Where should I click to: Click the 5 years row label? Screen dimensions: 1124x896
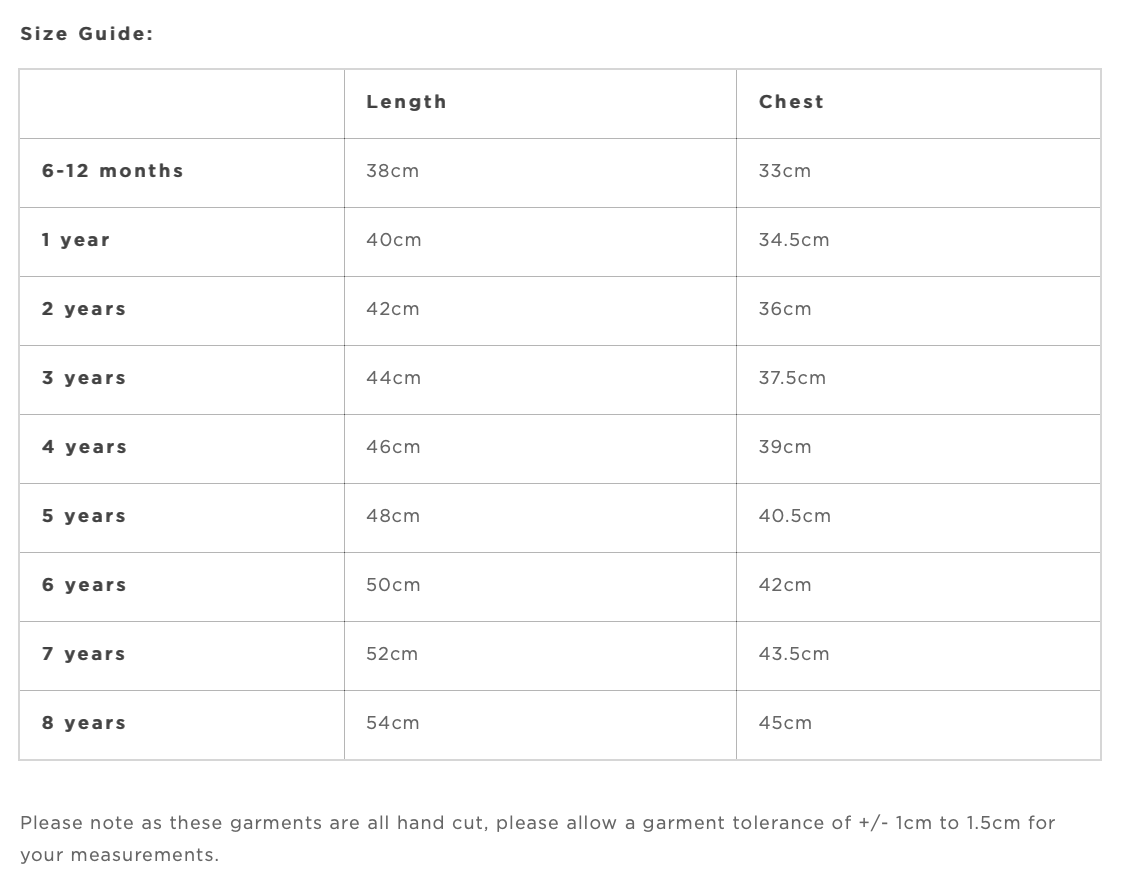click(x=84, y=516)
